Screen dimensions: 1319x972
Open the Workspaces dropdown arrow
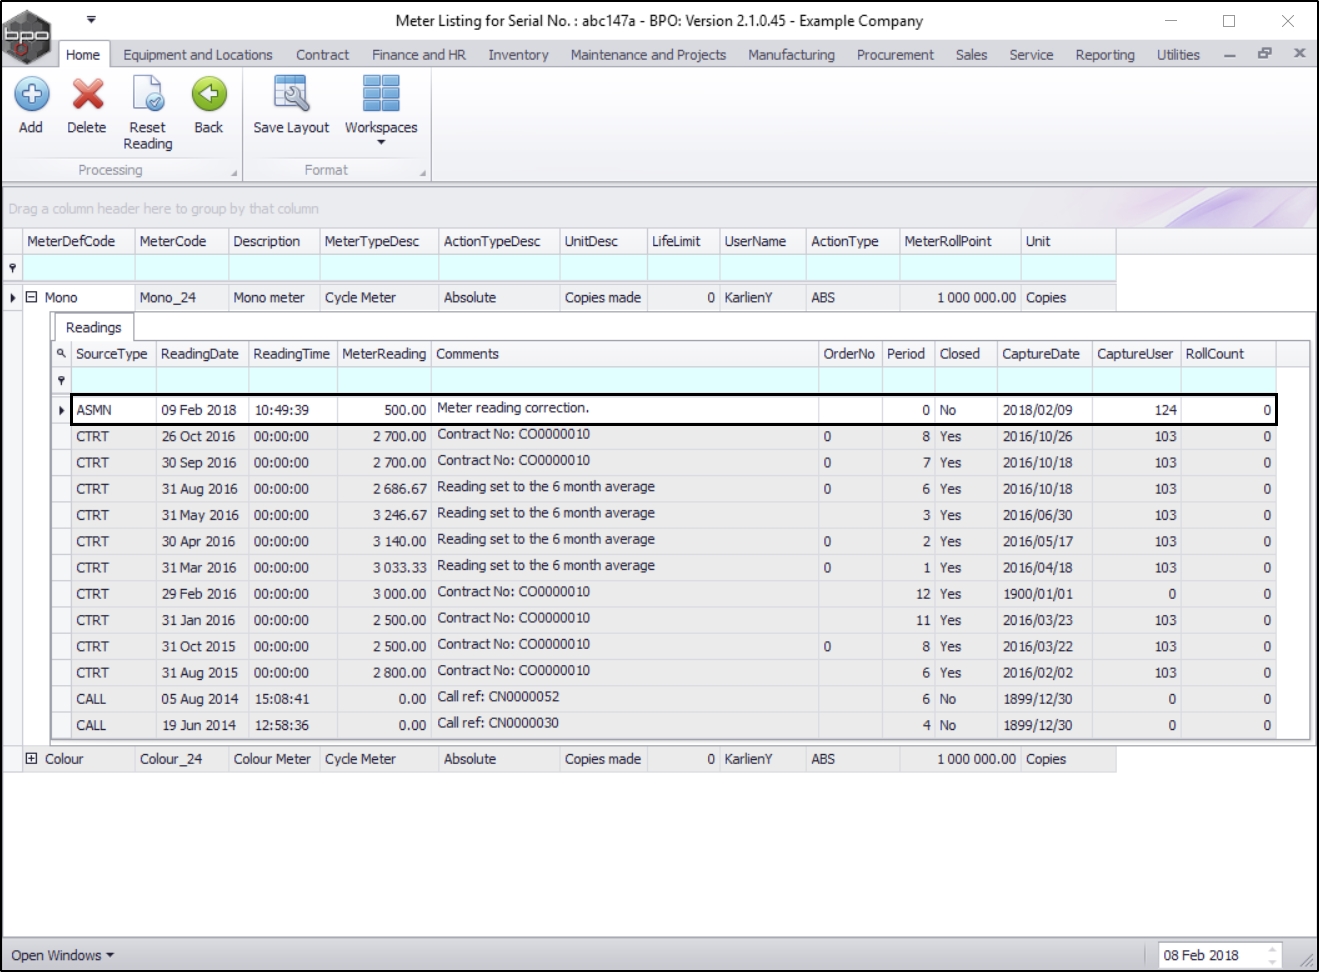point(381,143)
